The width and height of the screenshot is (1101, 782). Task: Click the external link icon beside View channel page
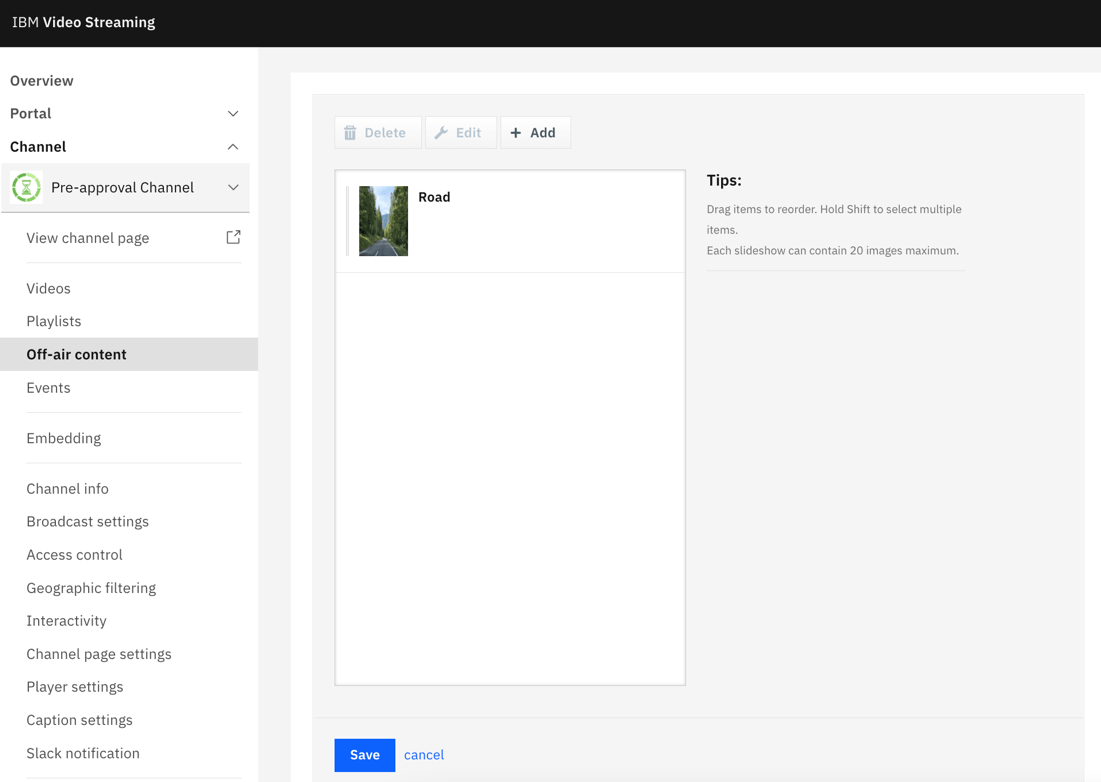tap(233, 237)
